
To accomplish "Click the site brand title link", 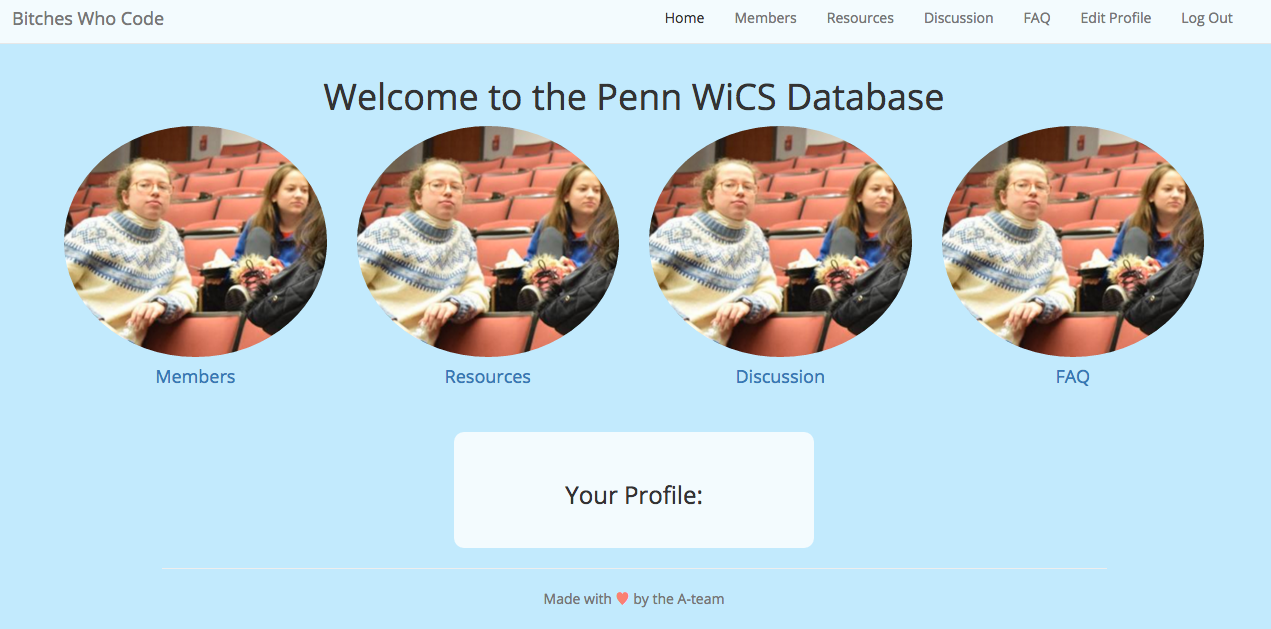I will click(x=88, y=18).
